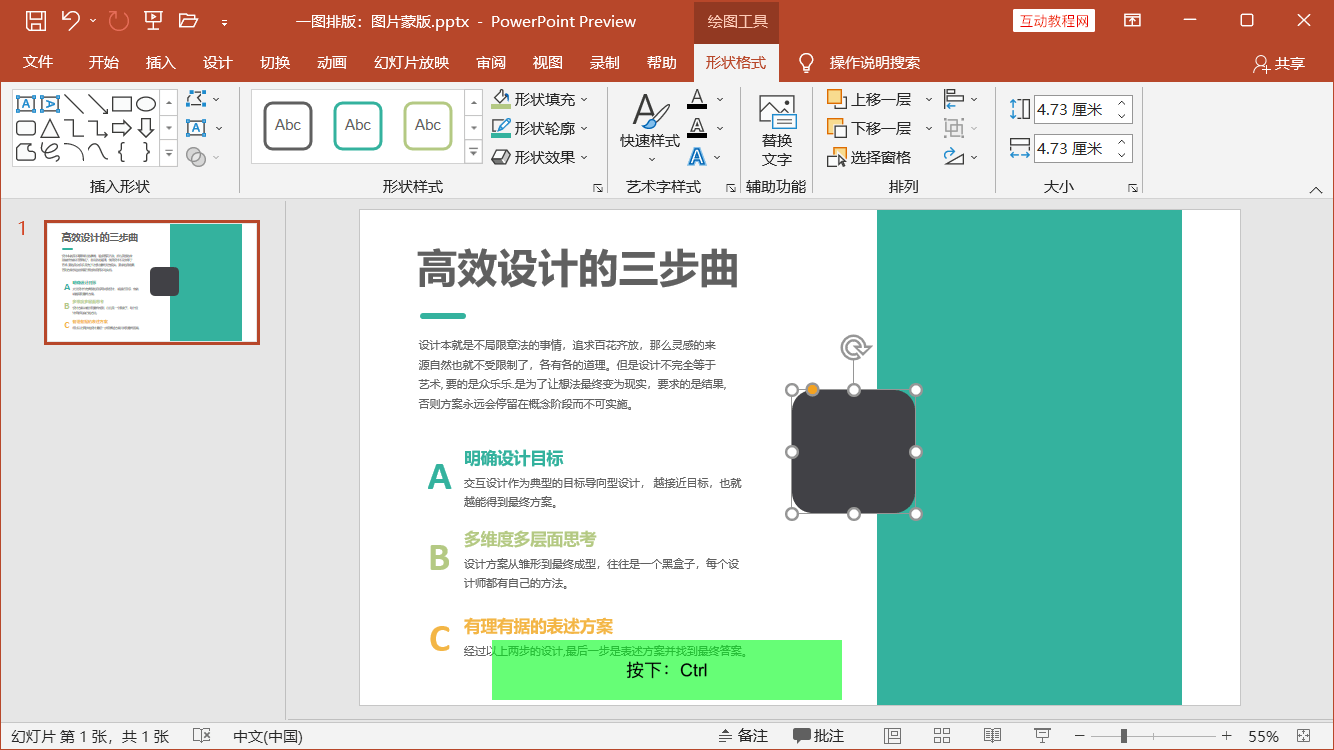Image resolution: width=1334 pixels, height=750 pixels.
Task: Select the Scribble freeform shape
Action: [50, 152]
